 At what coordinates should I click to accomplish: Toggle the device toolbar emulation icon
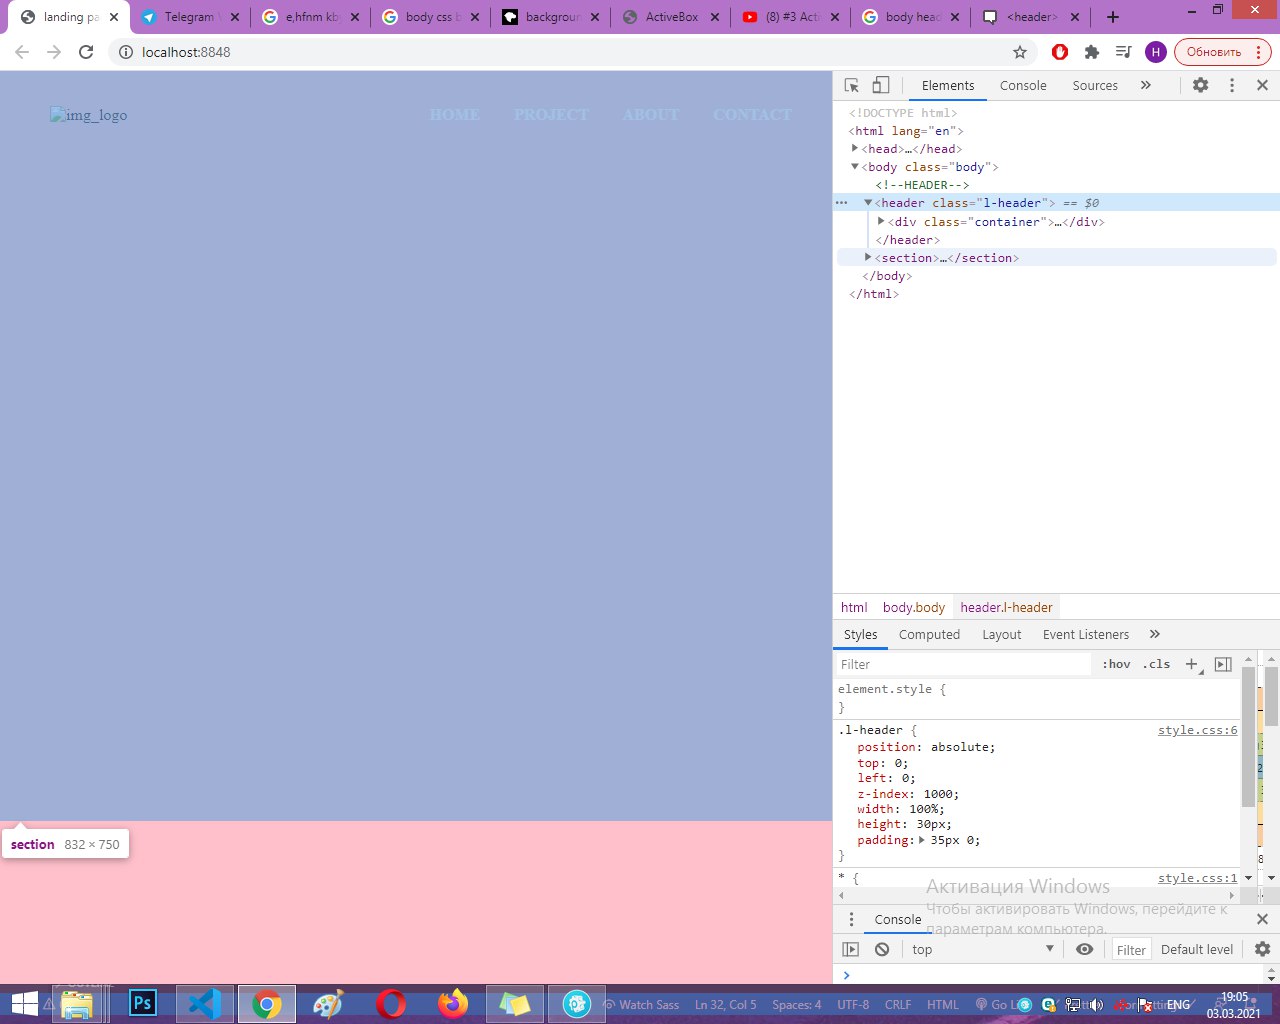click(x=881, y=86)
